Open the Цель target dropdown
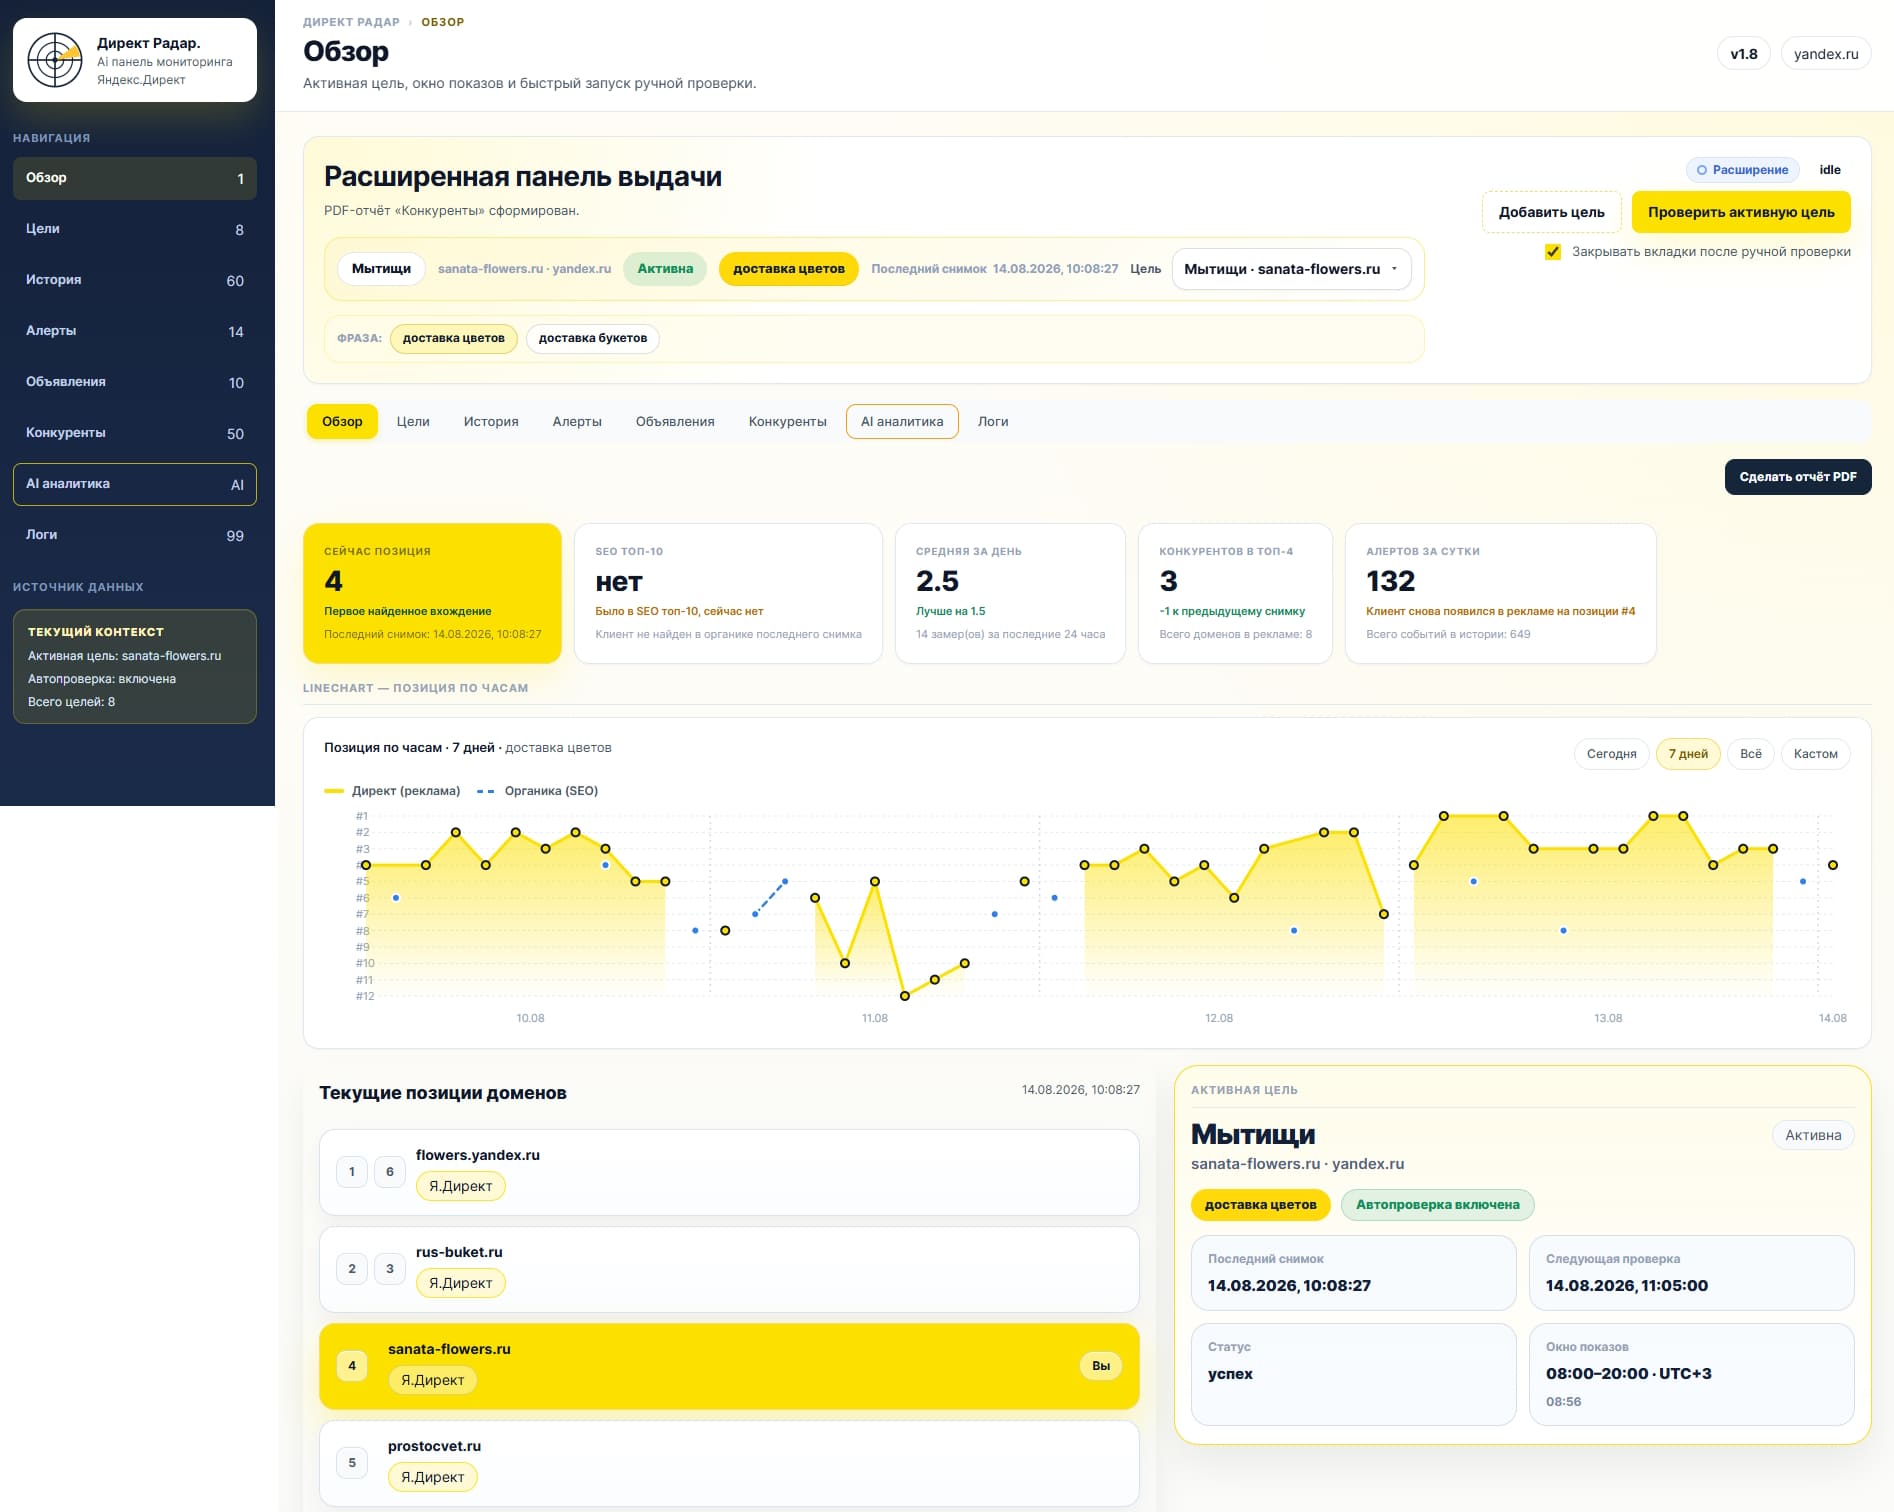Image resolution: width=1894 pixels, height=1512 pixels. [1291, 269]
